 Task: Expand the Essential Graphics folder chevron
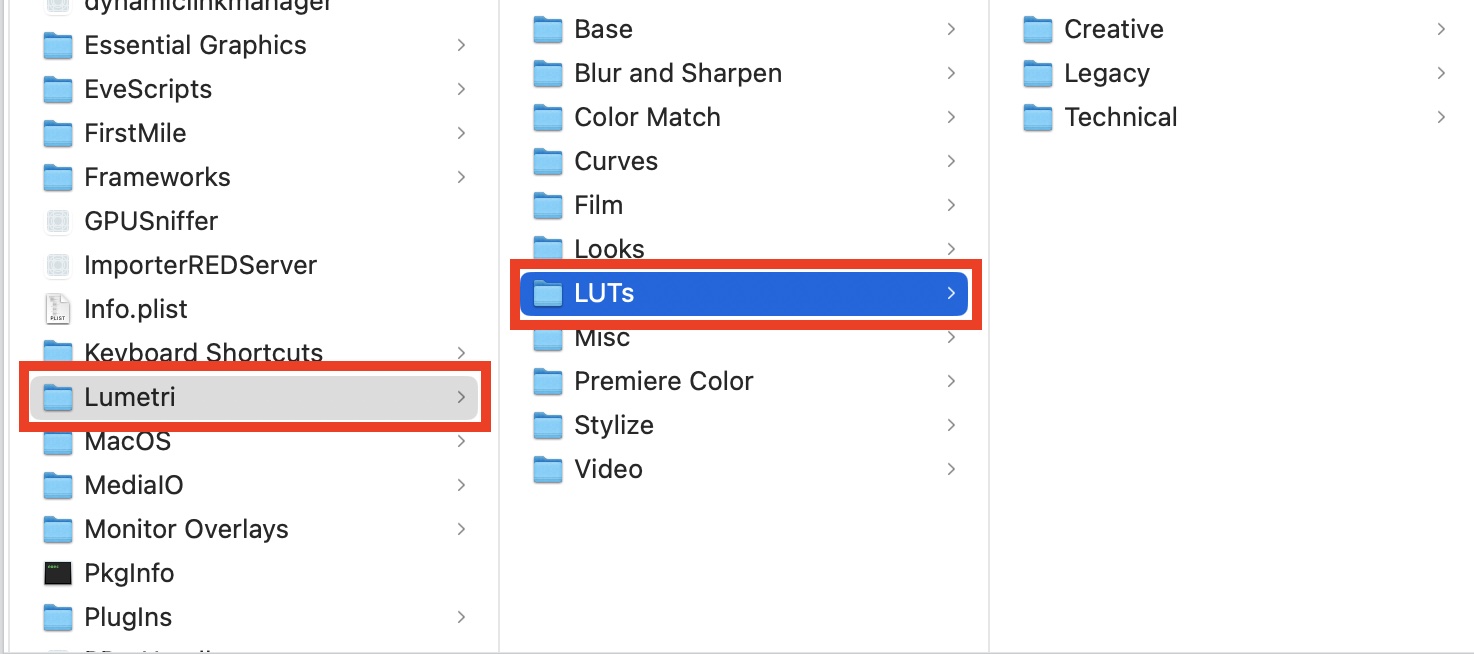coord(461,45)
